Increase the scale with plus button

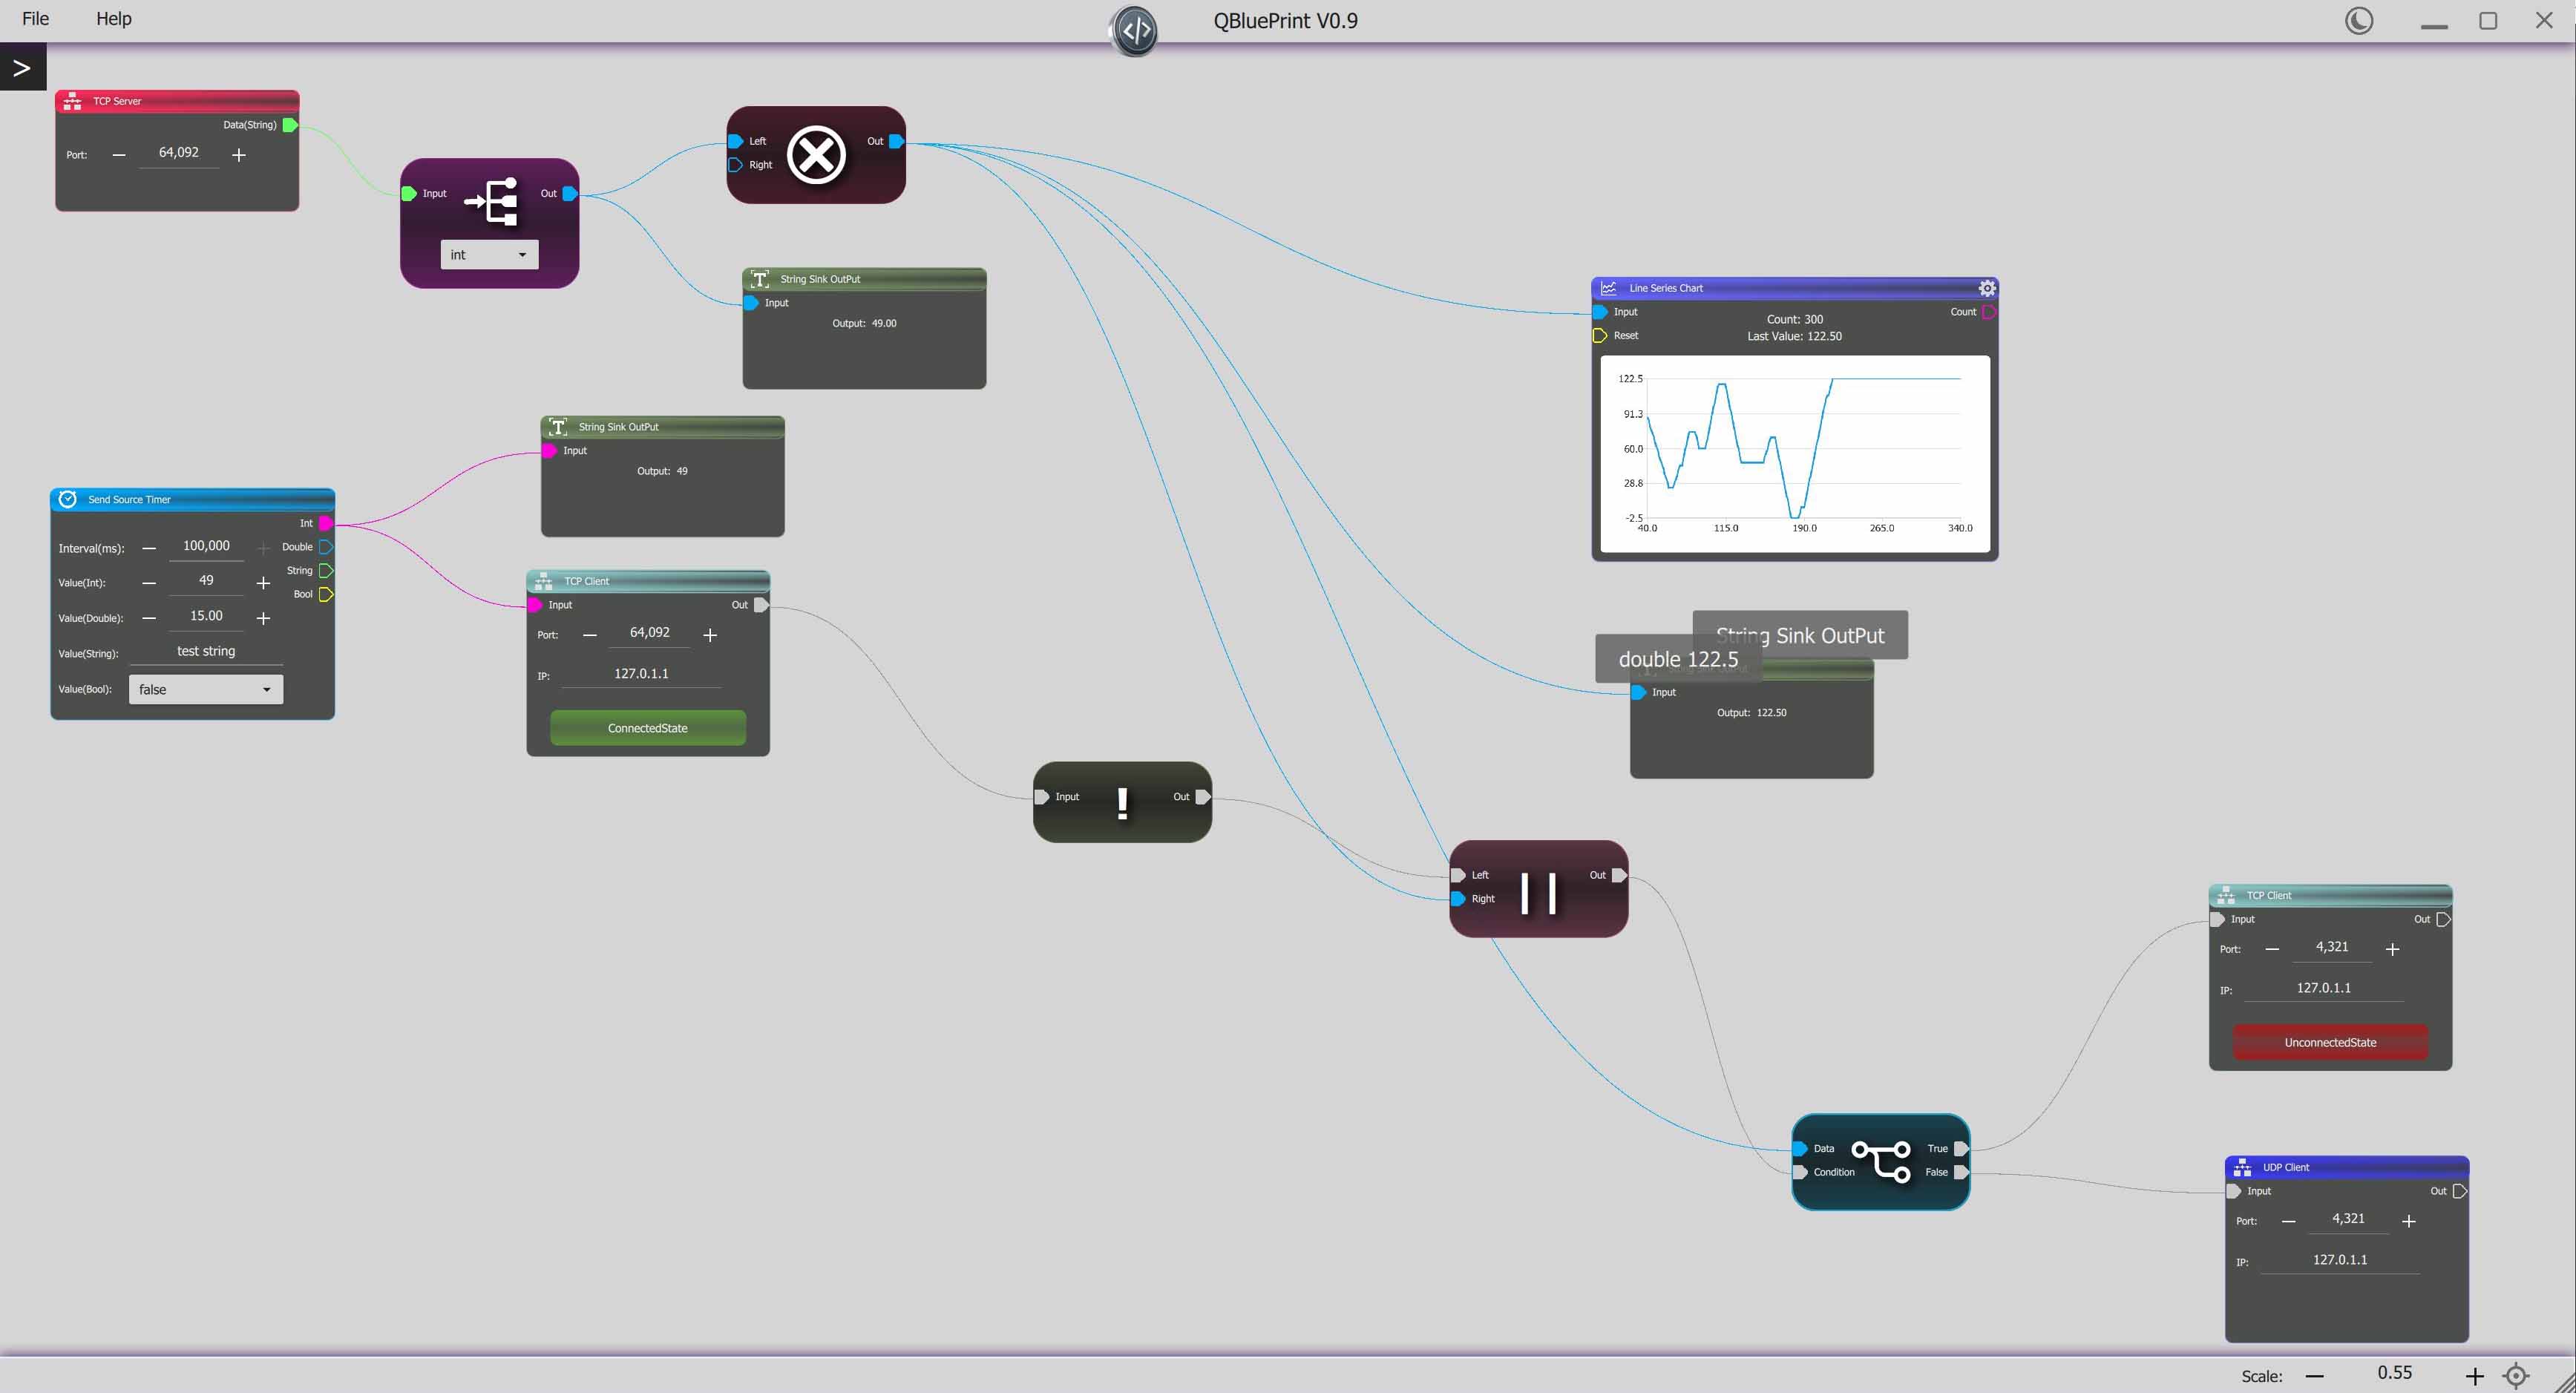pyautogui.click(x=2474, y=1376)
